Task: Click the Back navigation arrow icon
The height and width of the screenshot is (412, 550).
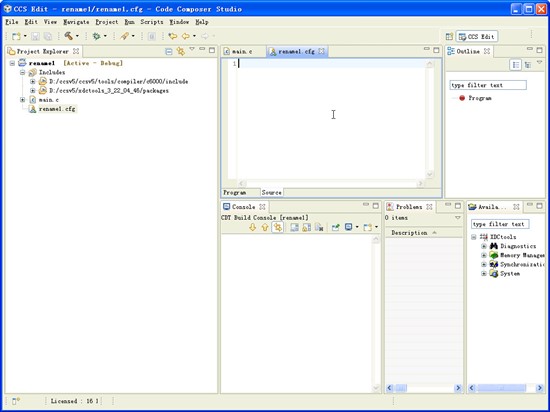Action: pyautogui.click(x=186, y=36)
